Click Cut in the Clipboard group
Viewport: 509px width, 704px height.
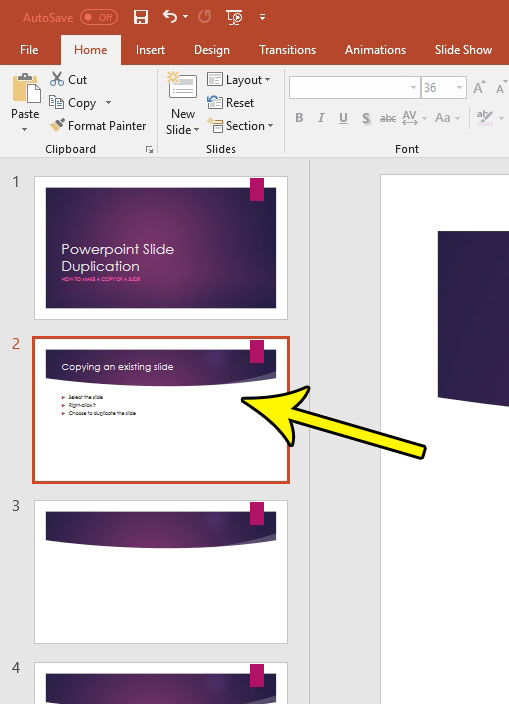tap(69, 79)
